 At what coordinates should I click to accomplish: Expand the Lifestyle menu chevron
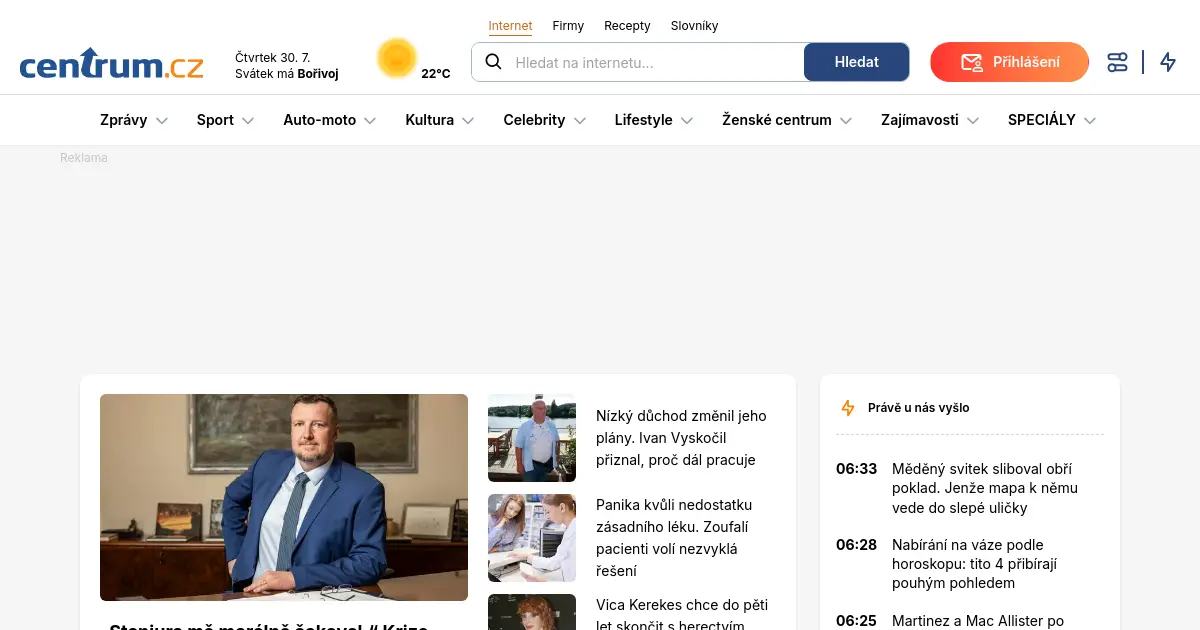687,121
